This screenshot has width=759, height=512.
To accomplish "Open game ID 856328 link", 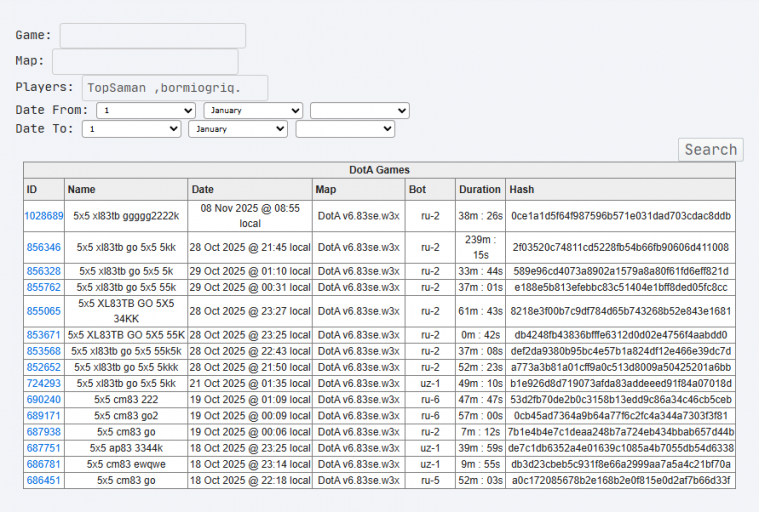I will (44, 271).
